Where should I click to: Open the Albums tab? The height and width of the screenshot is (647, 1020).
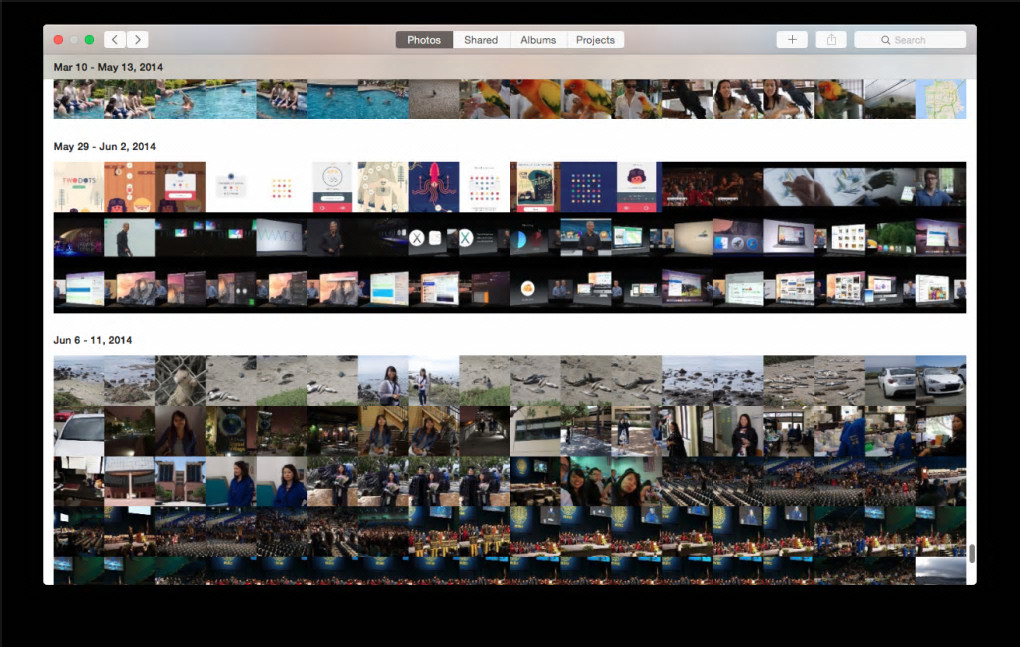pos(538,40)
